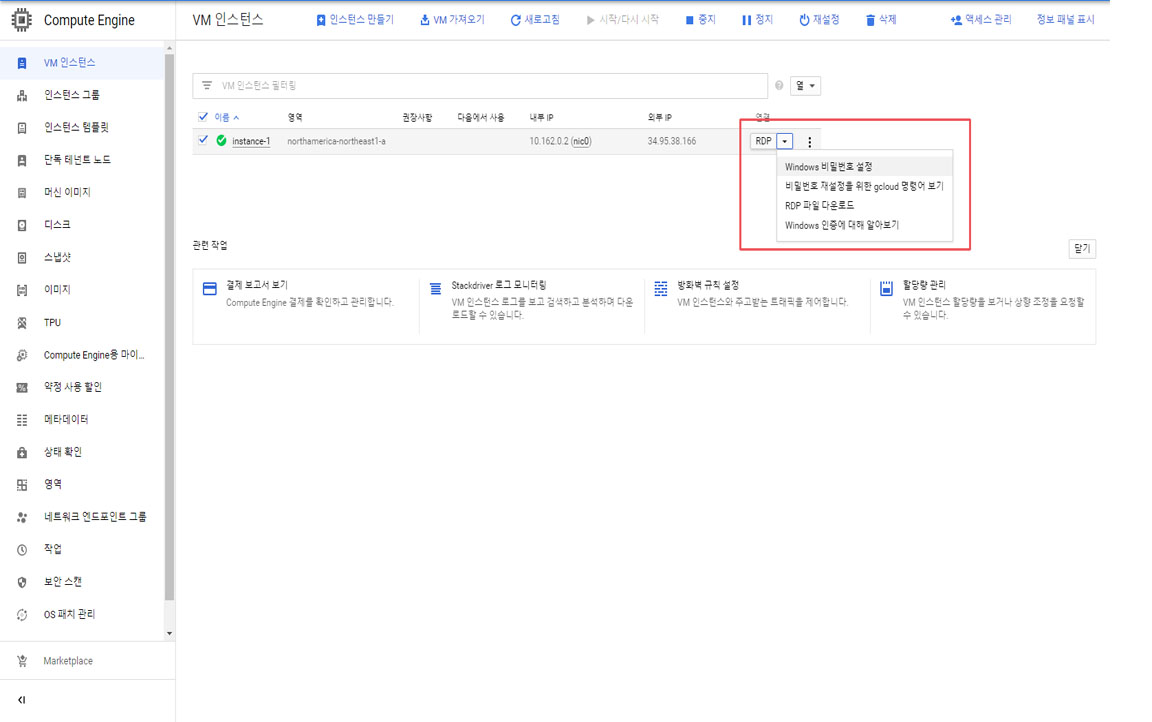
Task: Click VM 가져오기 in the toolbar
Action: tap(452, 20)
